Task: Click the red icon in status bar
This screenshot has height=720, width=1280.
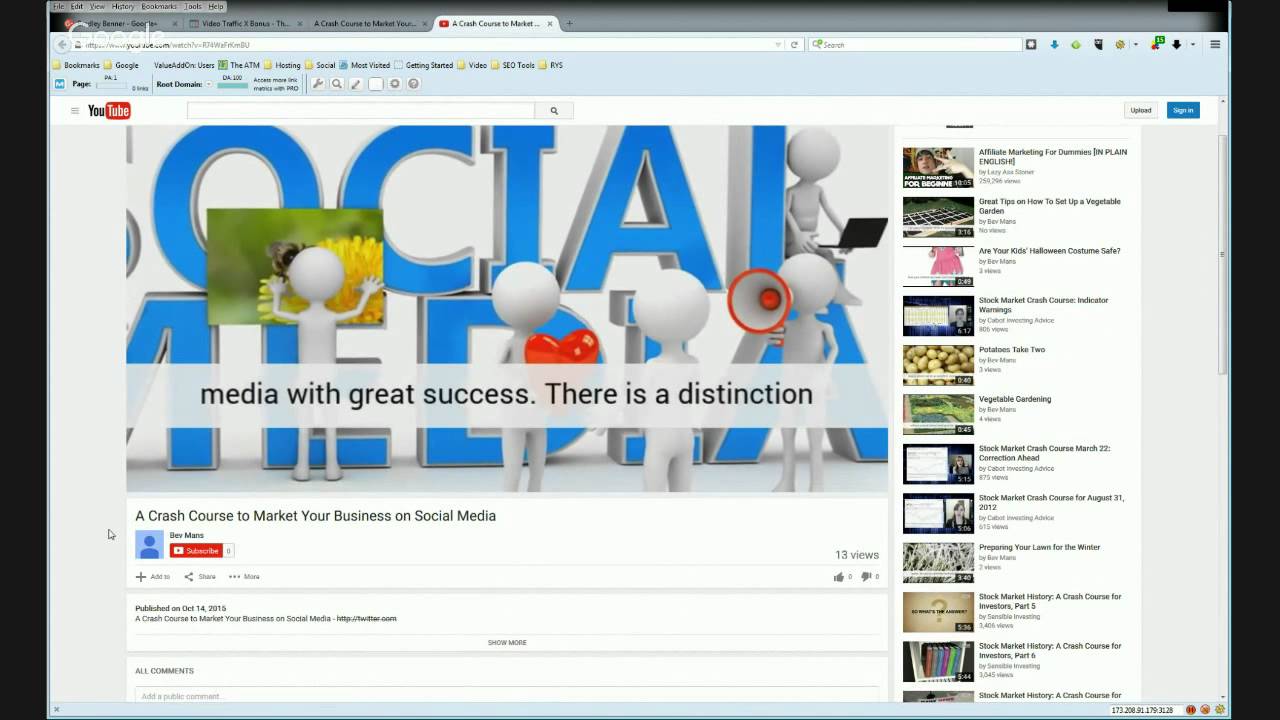Action: 1191,710
